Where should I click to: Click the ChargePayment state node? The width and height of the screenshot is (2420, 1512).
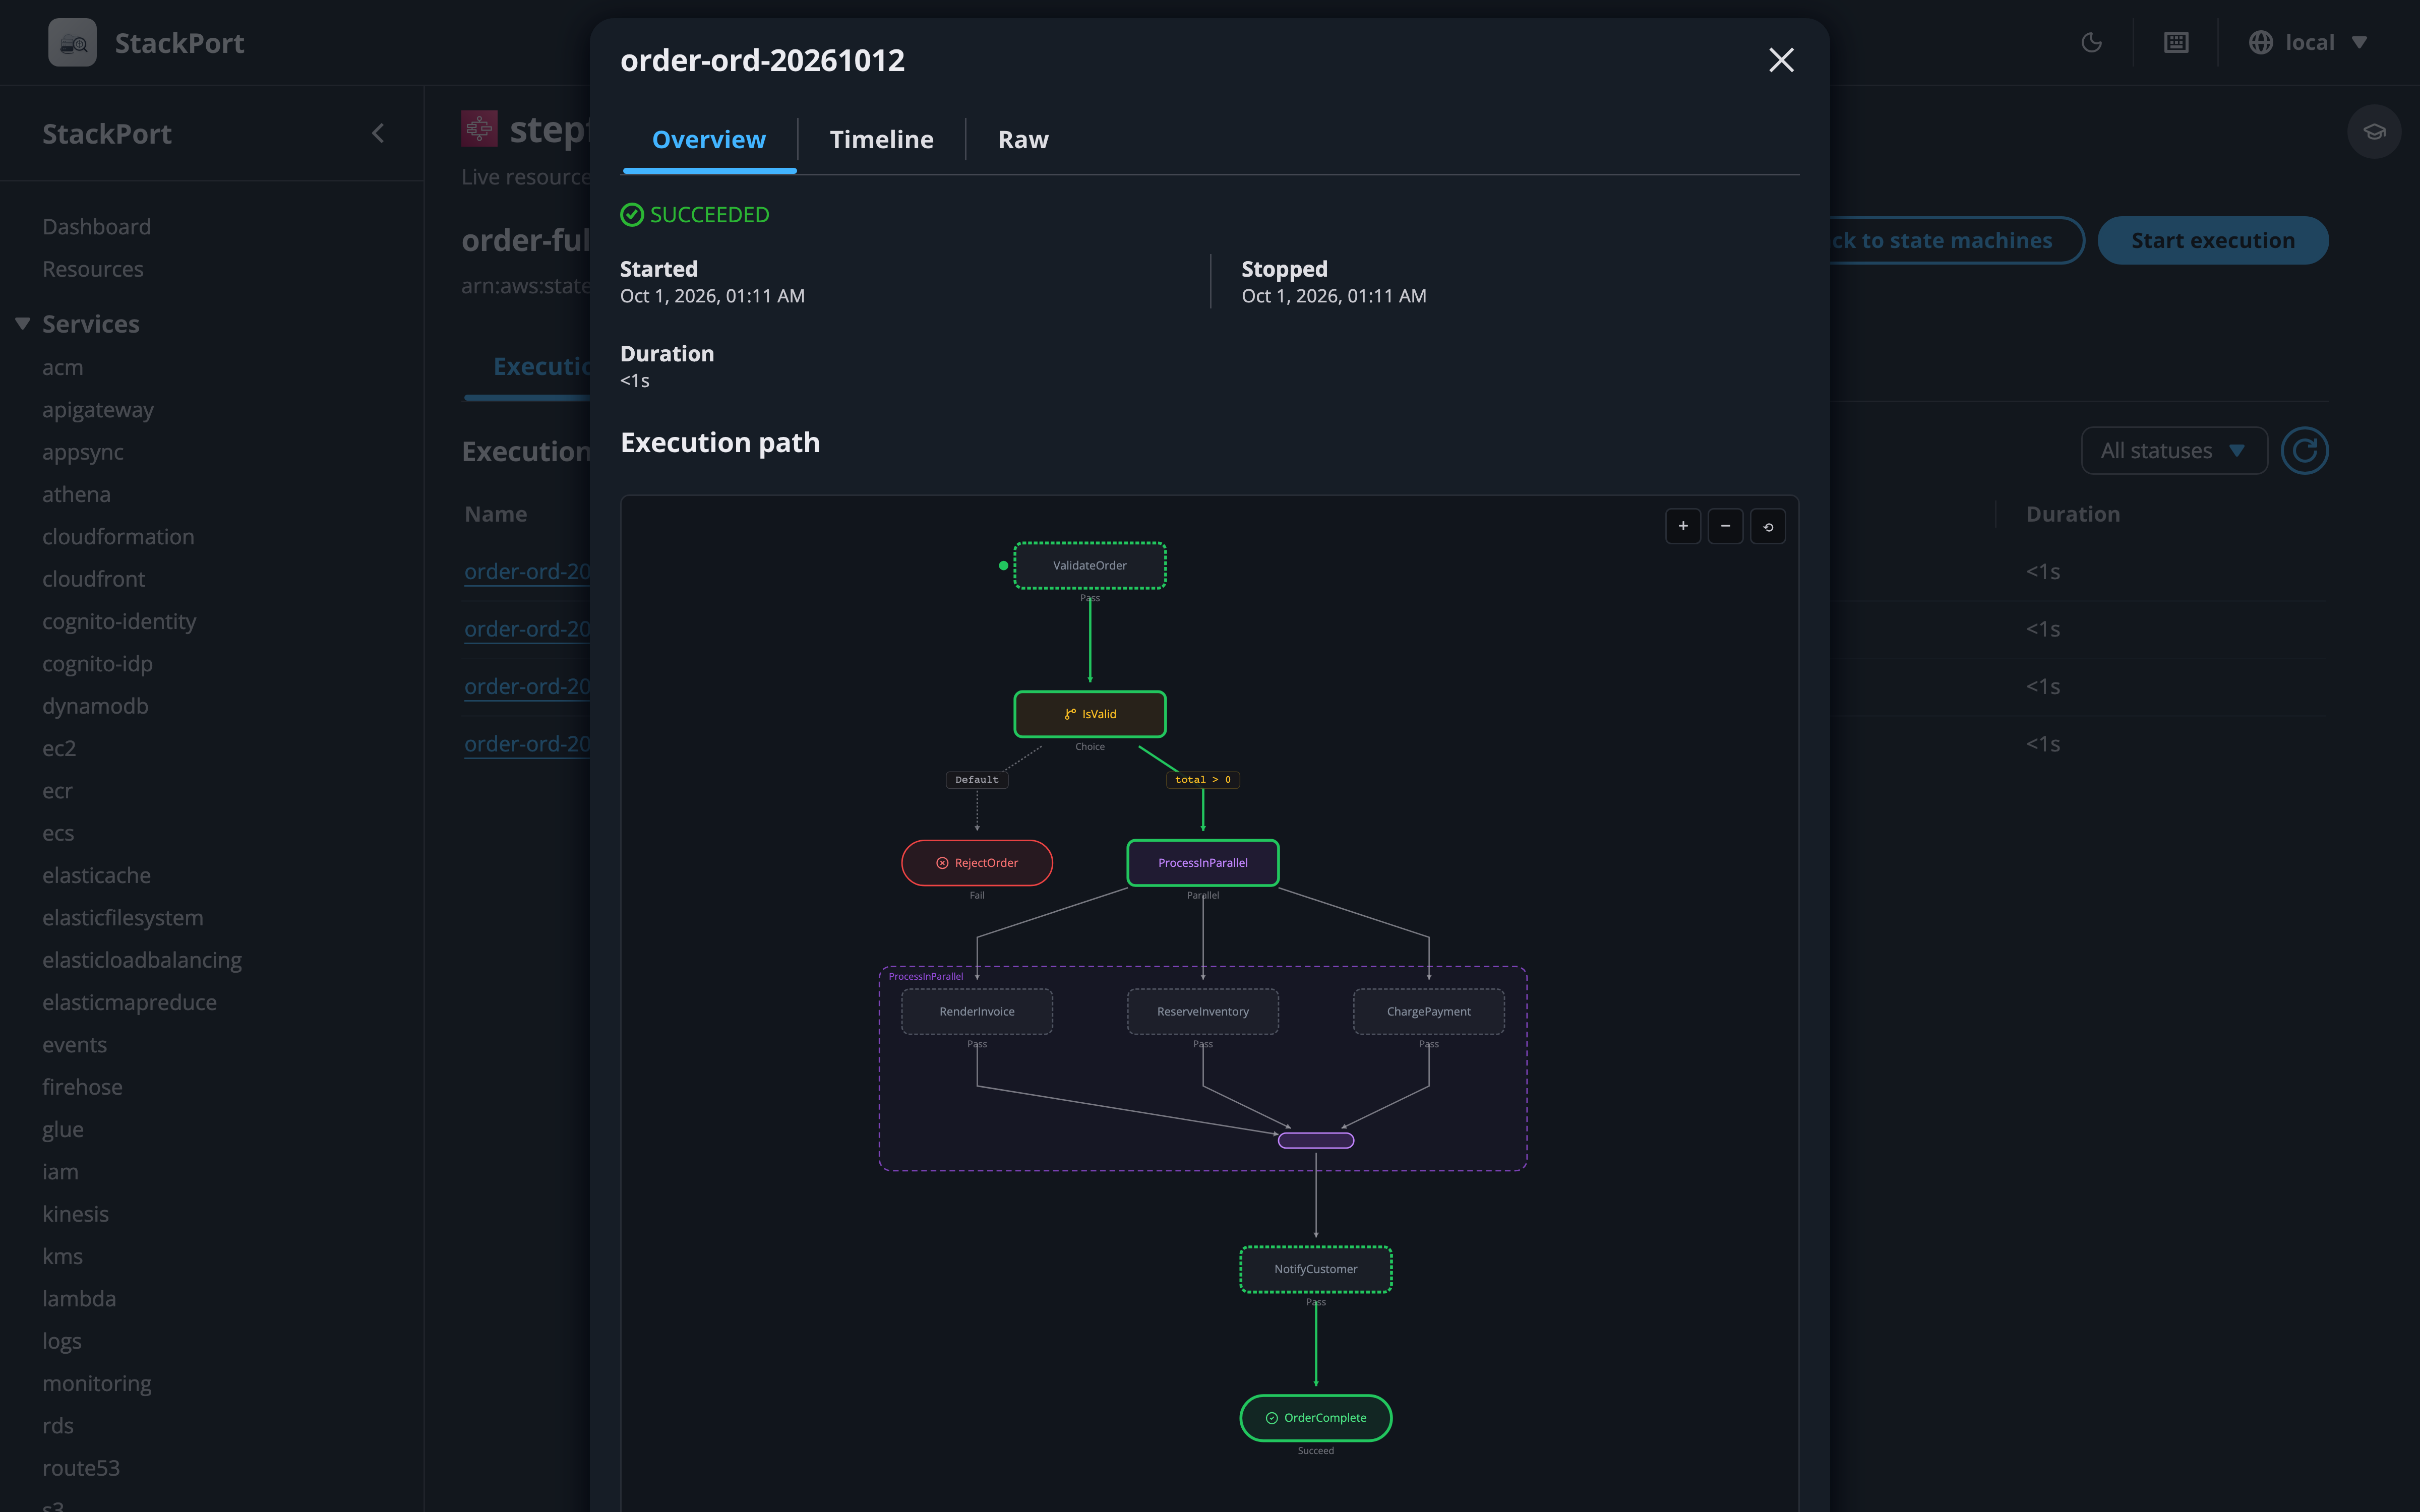tap(1429, 1012)
